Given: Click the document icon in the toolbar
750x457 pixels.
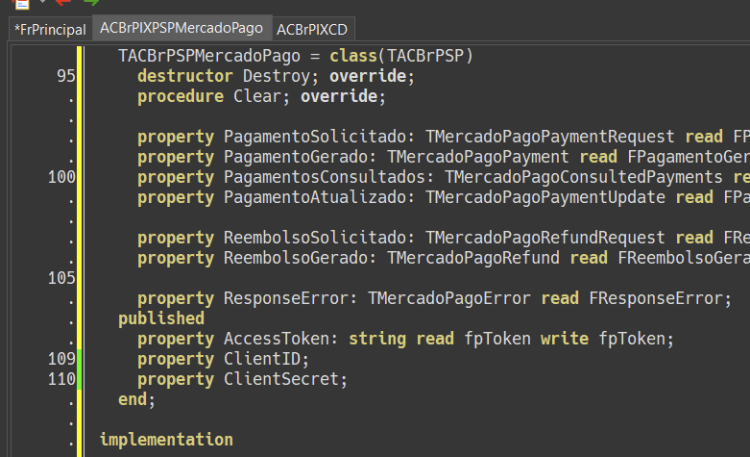Looking at the screenshot, I should [22, 4].
